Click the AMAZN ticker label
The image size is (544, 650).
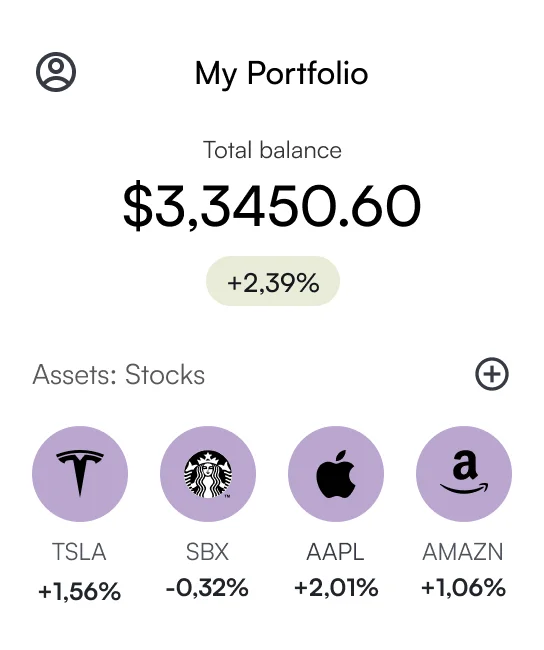click(463, 552)
